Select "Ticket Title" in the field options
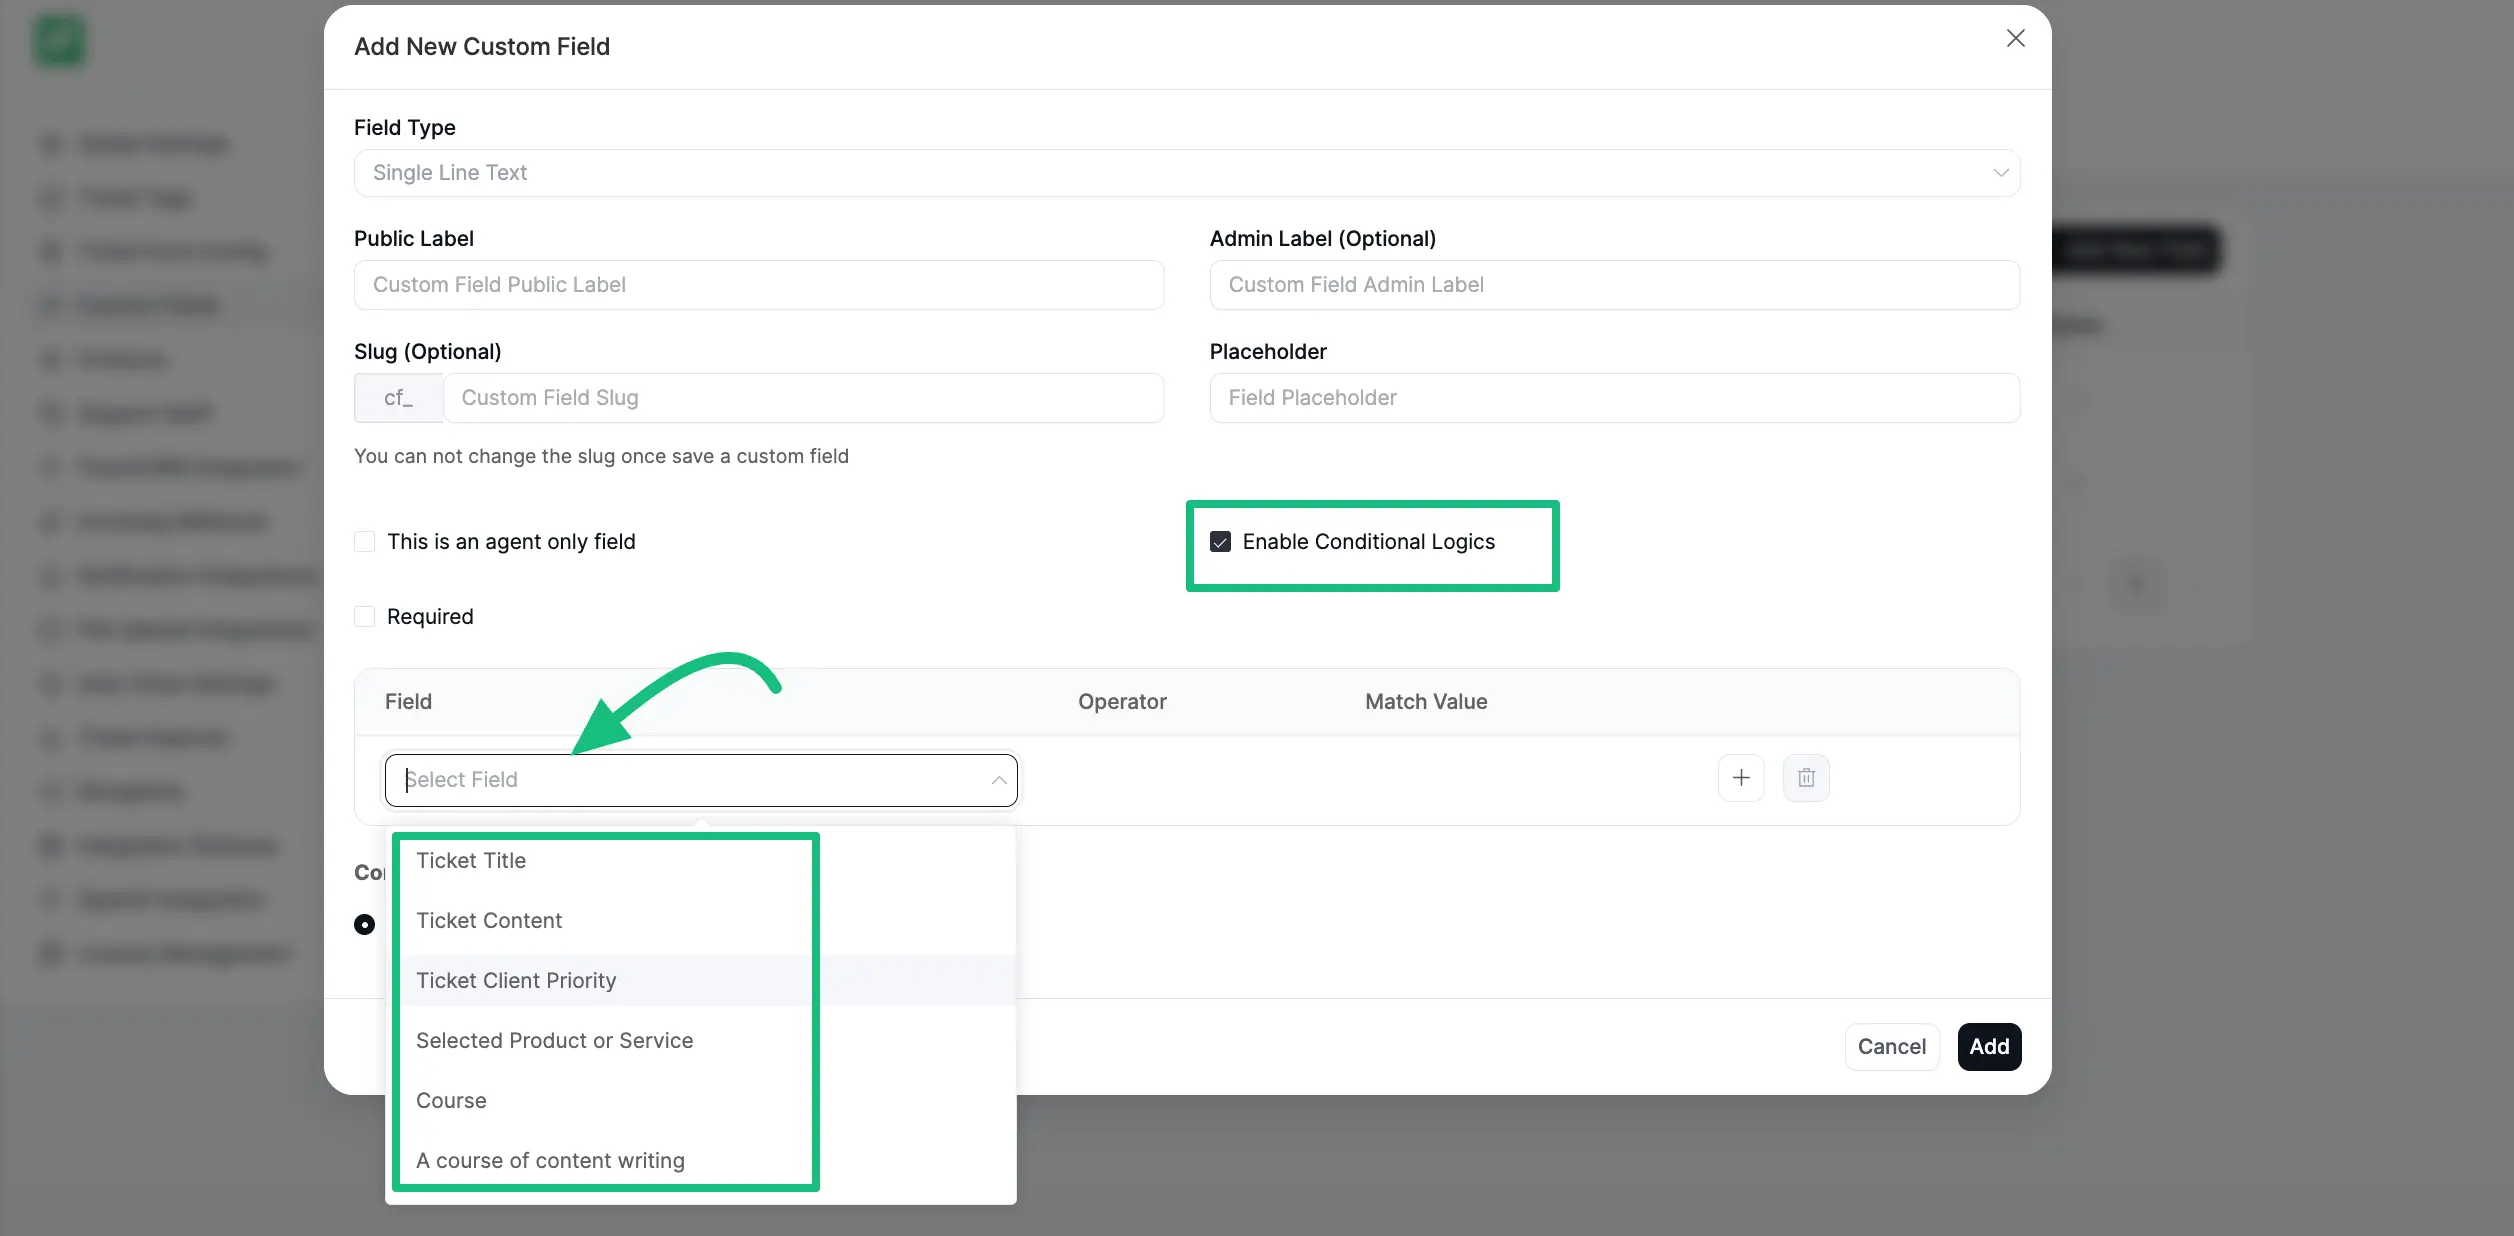Viewport: 2514px width, 1236px height. (x=471, y=860)
